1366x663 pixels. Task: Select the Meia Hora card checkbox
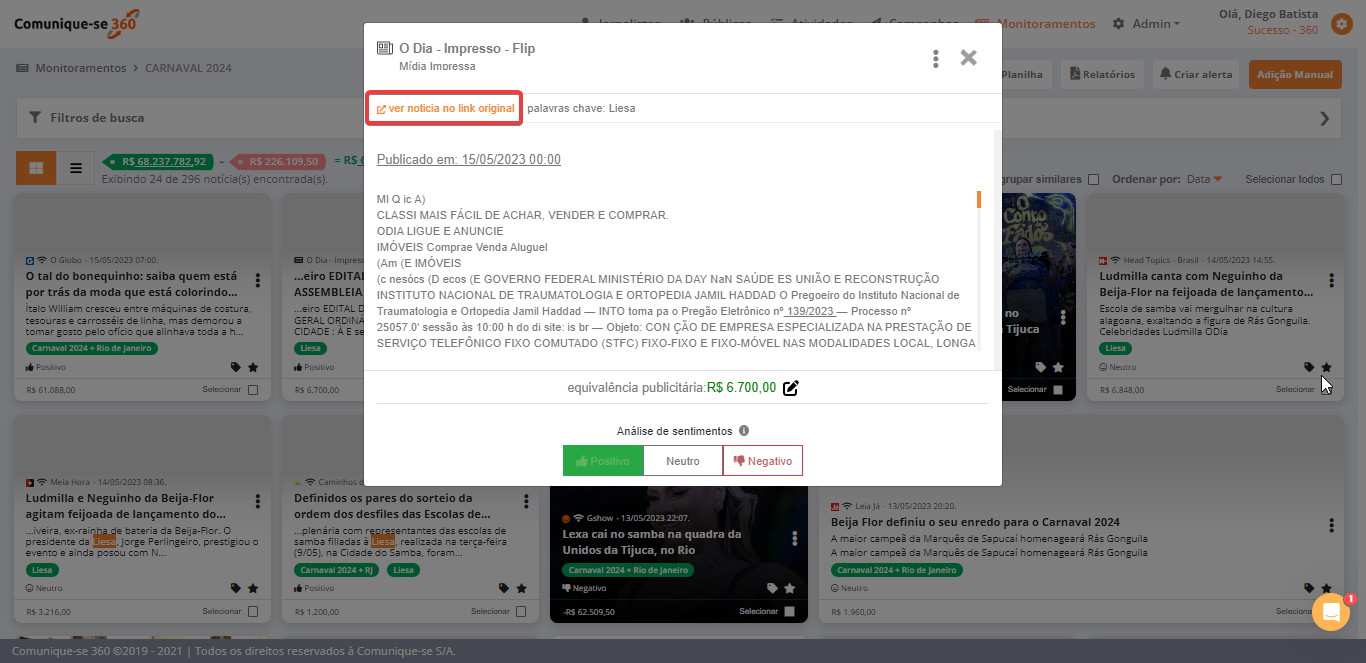click(253, 612)
